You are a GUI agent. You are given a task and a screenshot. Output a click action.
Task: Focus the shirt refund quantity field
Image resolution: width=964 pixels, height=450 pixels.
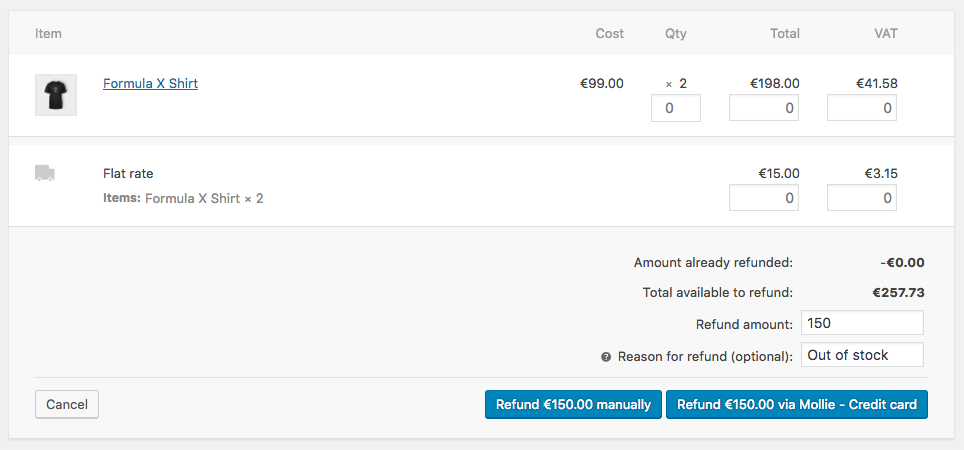675,108
